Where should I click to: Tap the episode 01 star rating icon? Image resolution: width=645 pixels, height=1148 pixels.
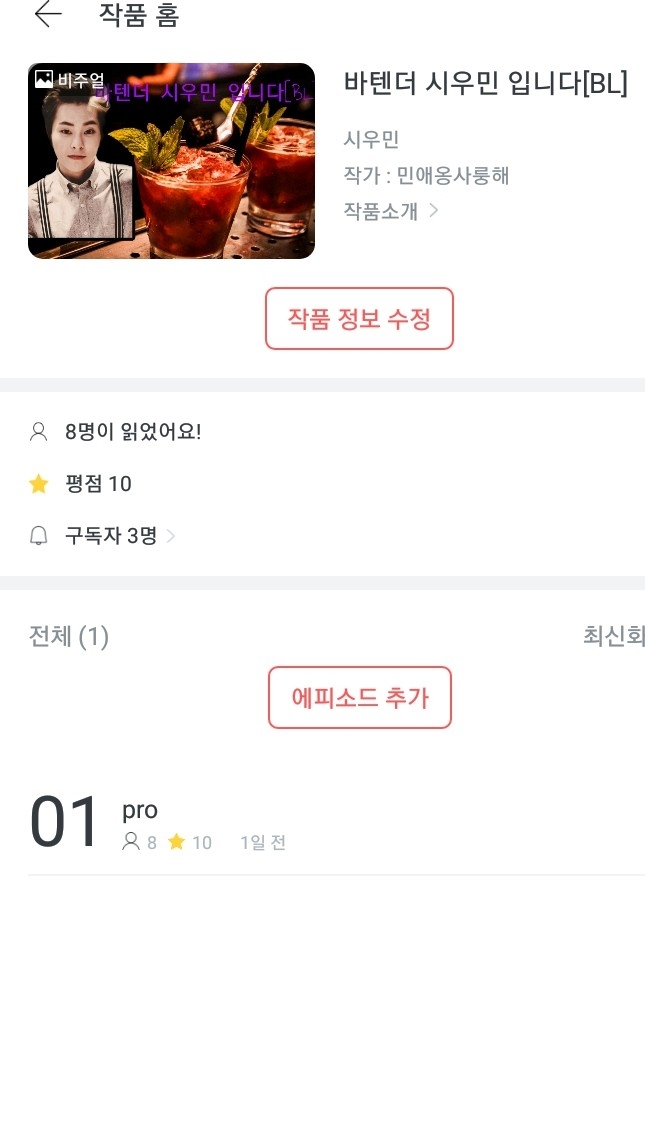click(177, 842)
